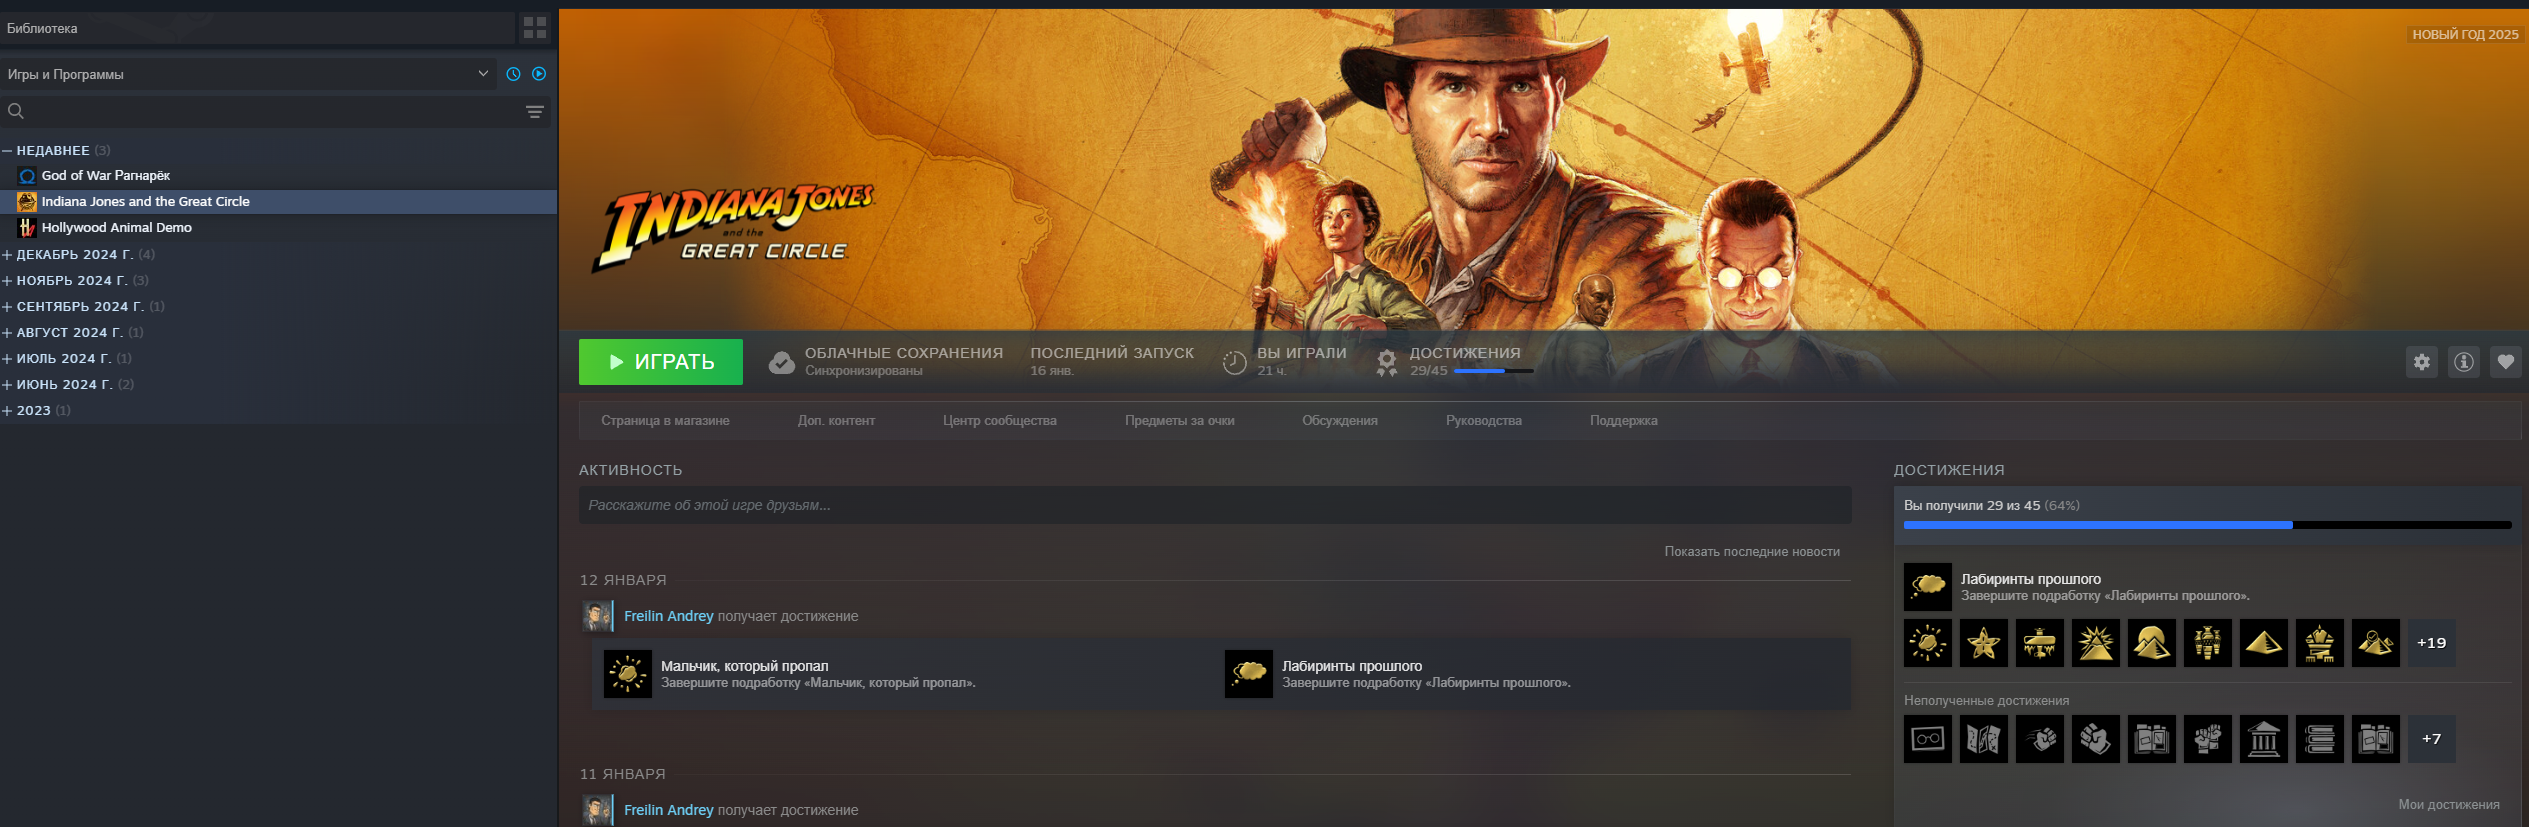The image size is (2529, 827).
Task: Click Freilin Andrey avatar under 12 января
Action: [x=597, y=616]
